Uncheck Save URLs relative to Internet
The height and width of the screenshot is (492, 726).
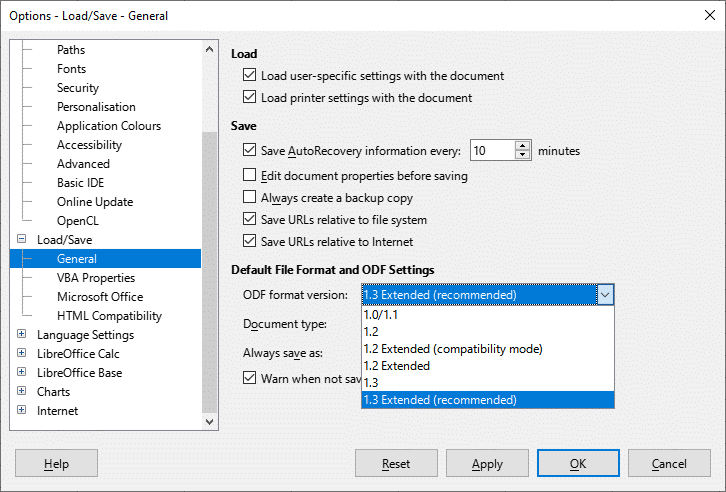250,241
